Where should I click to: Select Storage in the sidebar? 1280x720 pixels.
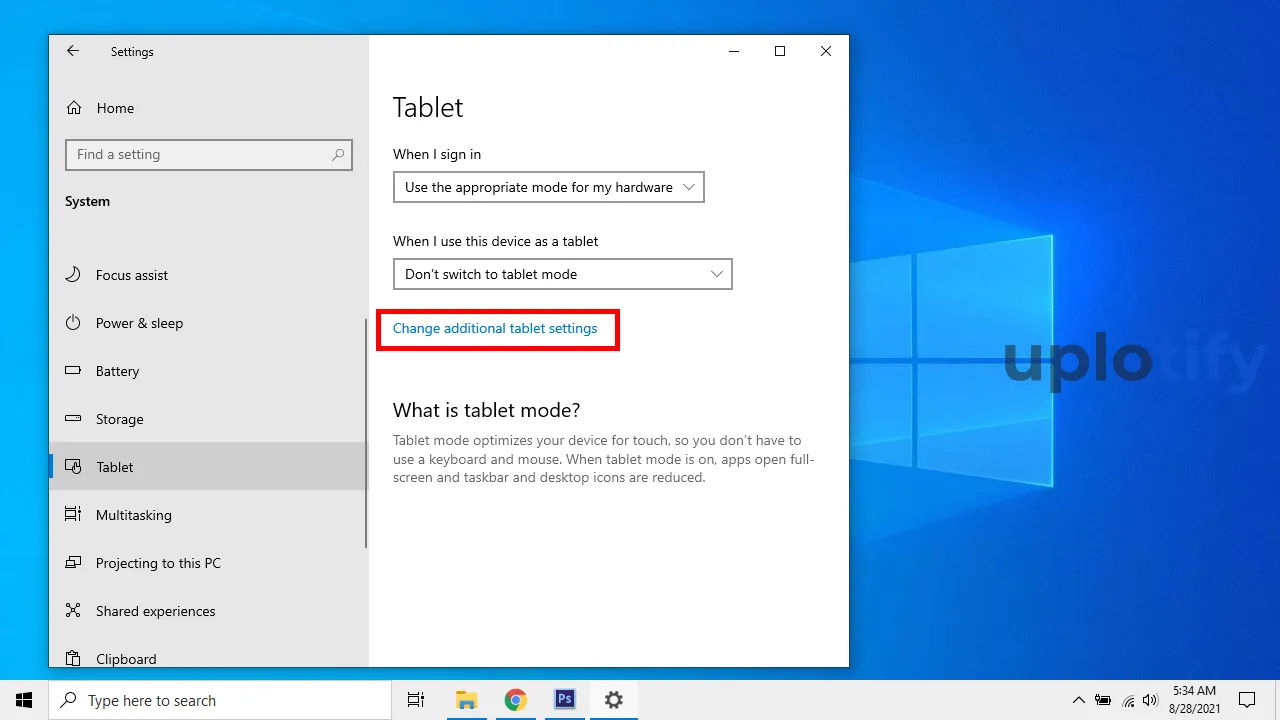pyautogui.click(x=119, y=419)
